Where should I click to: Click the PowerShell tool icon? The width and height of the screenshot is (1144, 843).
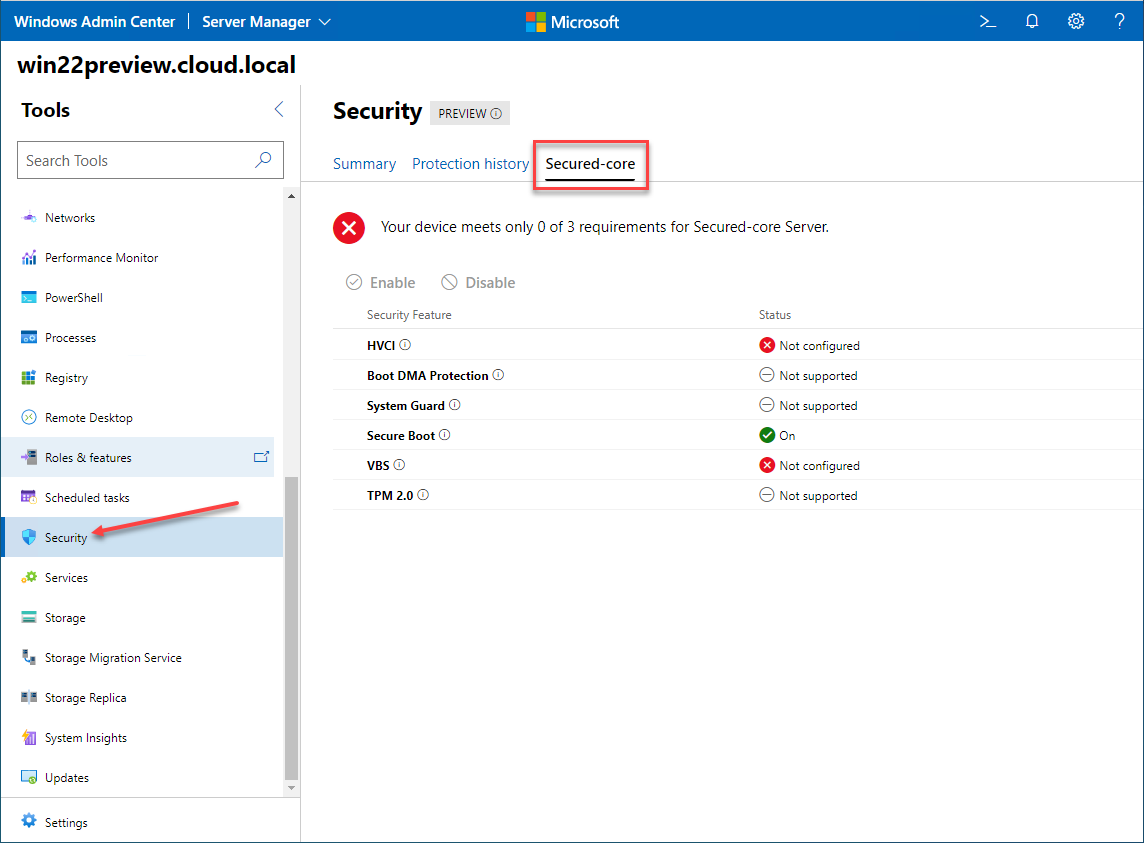29,298
